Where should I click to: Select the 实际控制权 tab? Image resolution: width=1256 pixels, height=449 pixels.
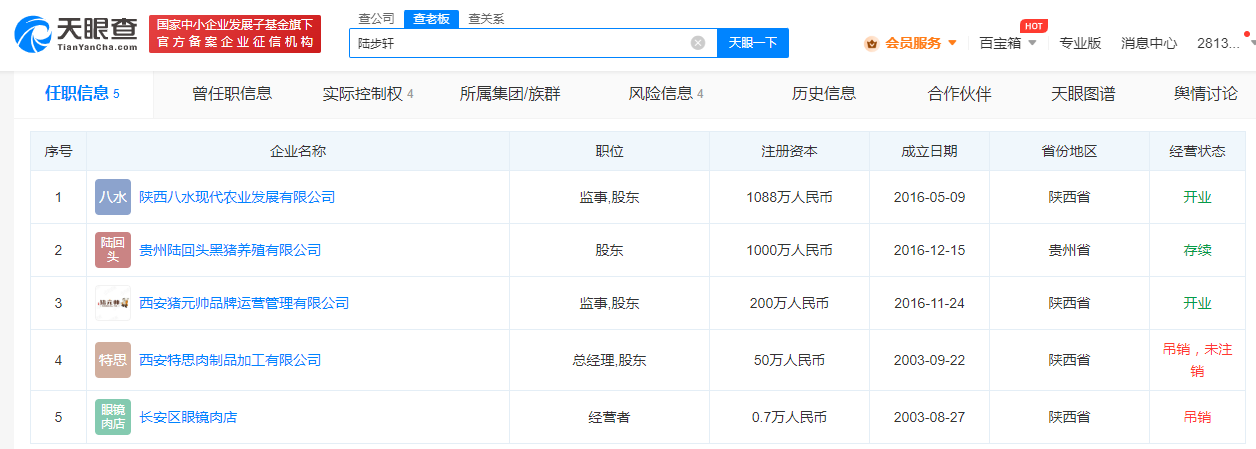point(368,94)
